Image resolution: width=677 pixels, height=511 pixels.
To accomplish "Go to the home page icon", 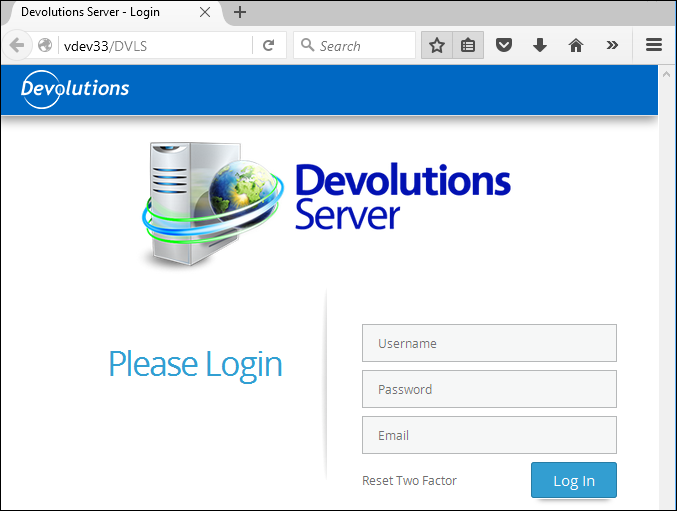I will point(576,45).
